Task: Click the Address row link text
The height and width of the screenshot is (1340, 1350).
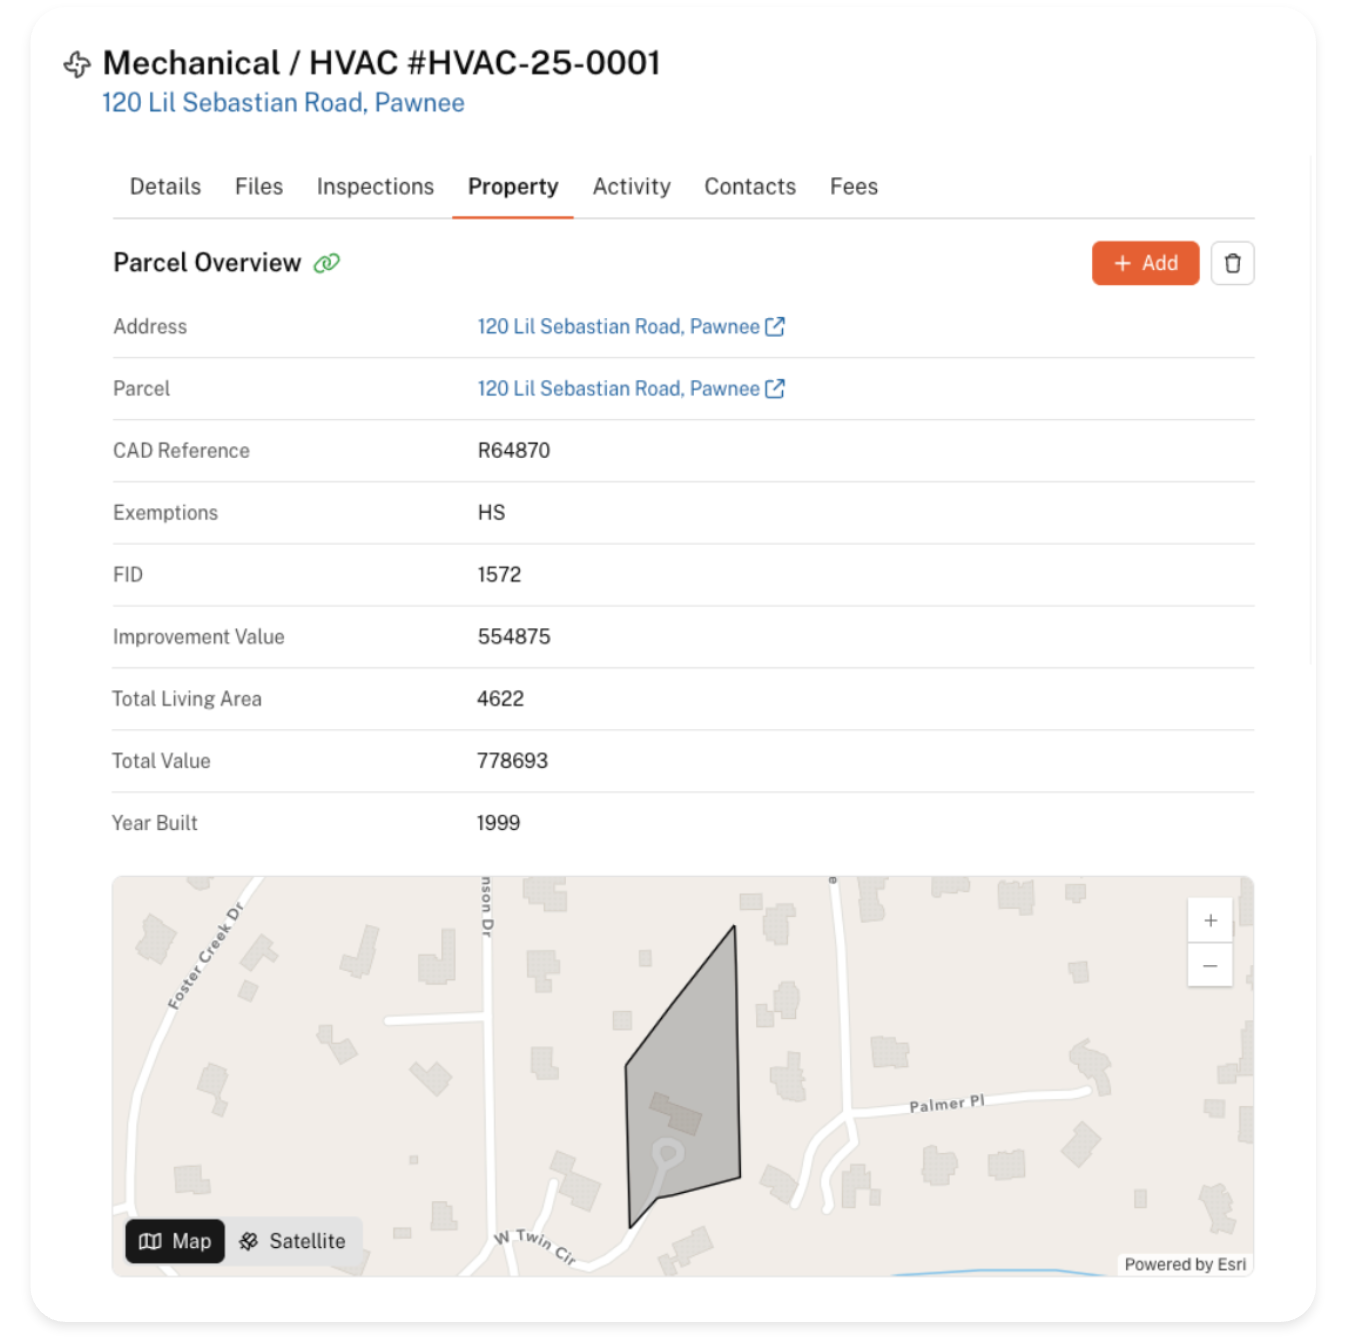Action: click(618, 327)
